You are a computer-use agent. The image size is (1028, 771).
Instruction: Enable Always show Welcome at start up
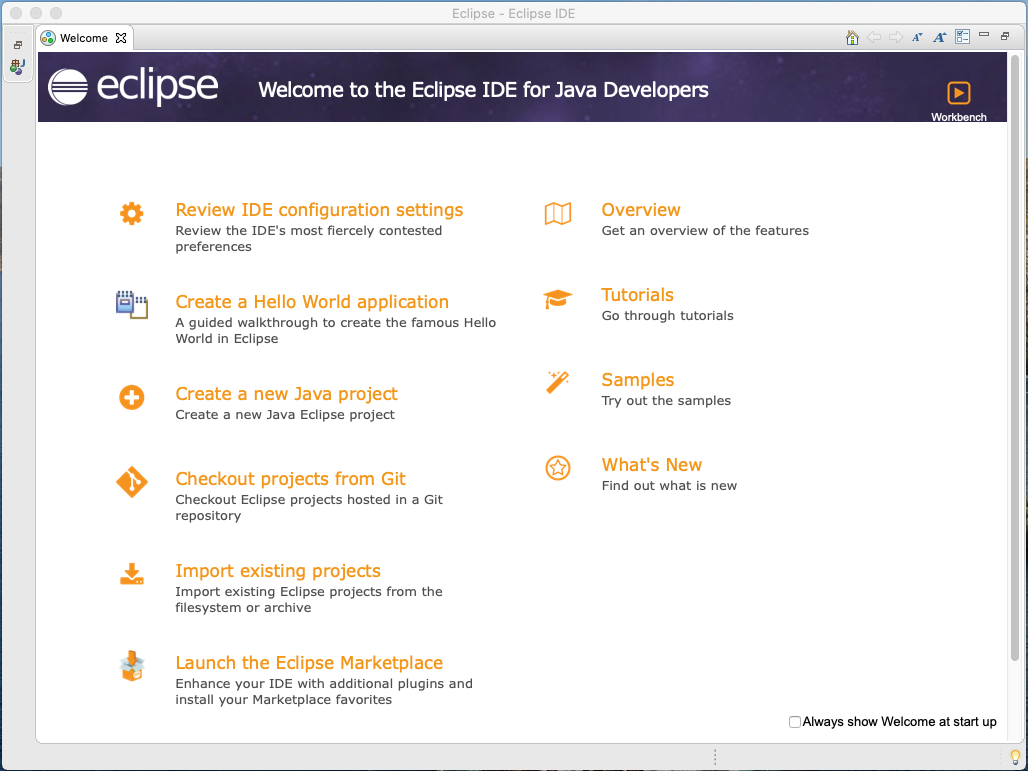795,722
